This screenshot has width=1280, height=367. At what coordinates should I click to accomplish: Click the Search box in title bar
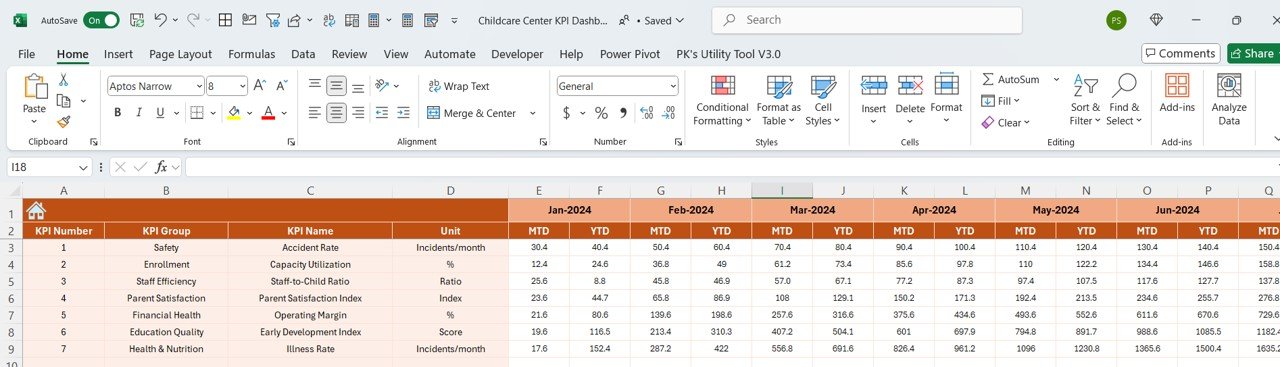867,20
